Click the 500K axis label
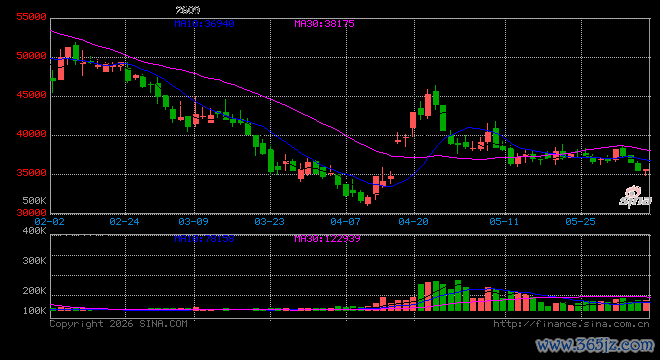The height and width of the screenshot is (360, 660). [35, 200]
